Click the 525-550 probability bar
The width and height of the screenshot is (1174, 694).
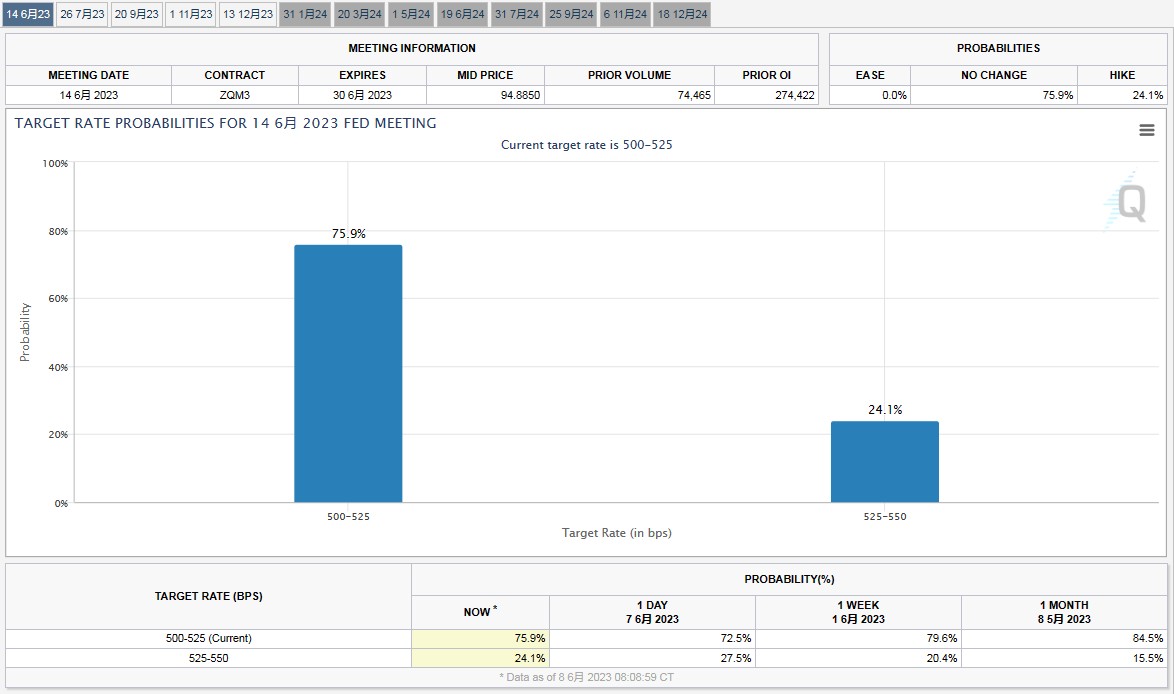(884, 461)
